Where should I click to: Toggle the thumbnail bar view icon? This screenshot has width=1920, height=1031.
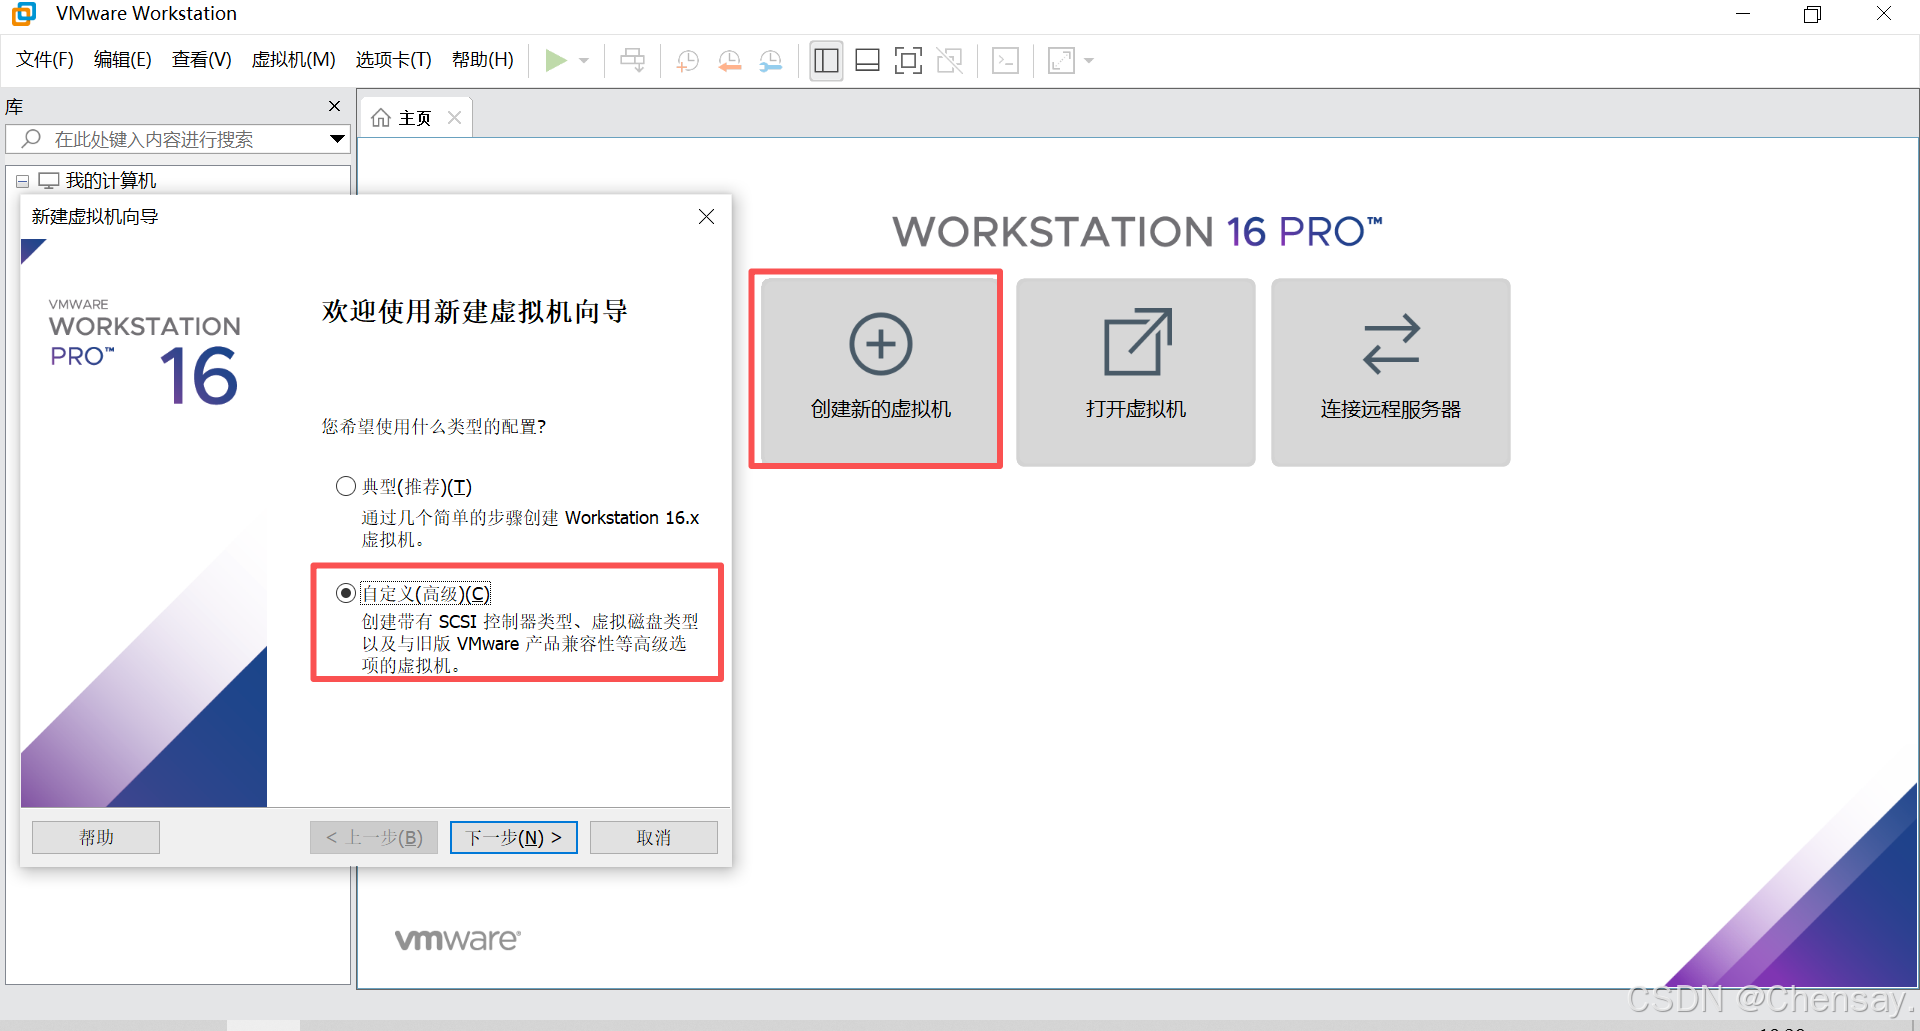867,60
